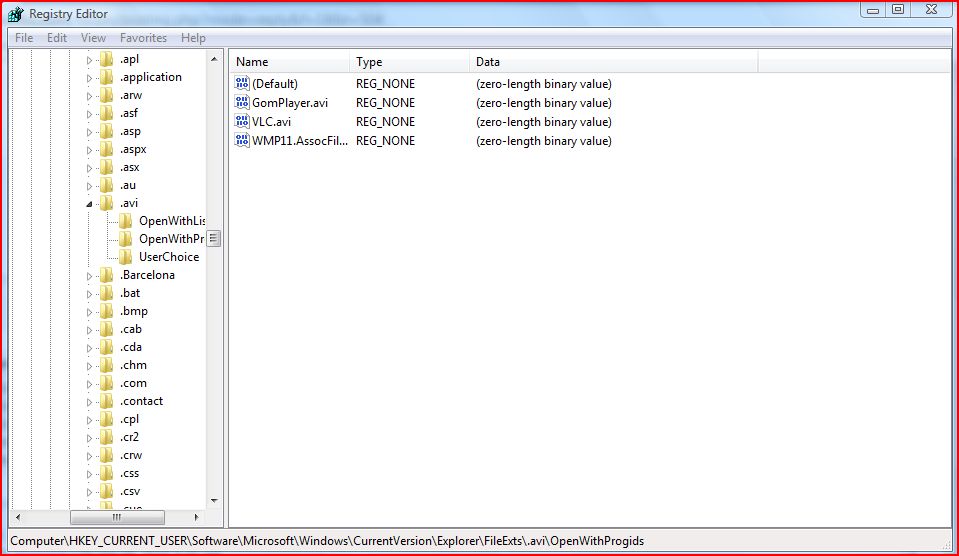Click the UserChoice folder icon

coord(125,257)
